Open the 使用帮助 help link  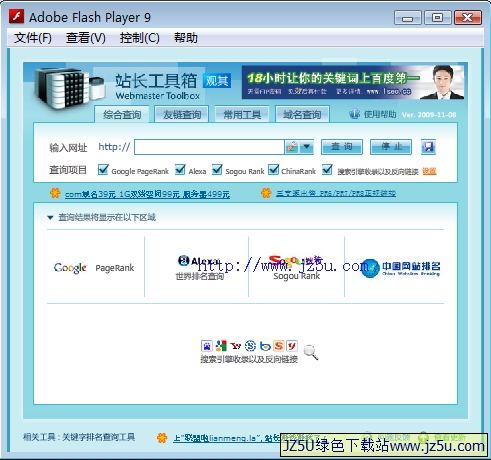coord(380,114)
